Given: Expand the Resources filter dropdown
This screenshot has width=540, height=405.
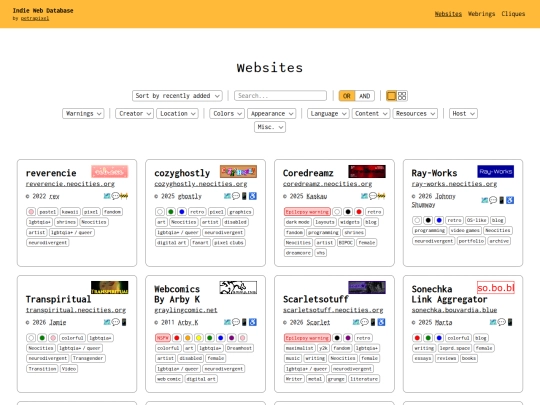Looking at the screenshot, I should (x=415, y=114).
